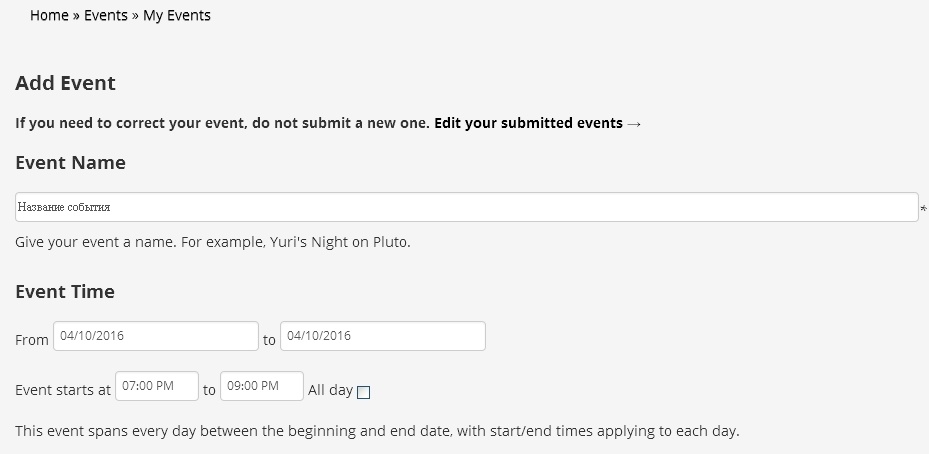Click the 'All day' label text

330,390
